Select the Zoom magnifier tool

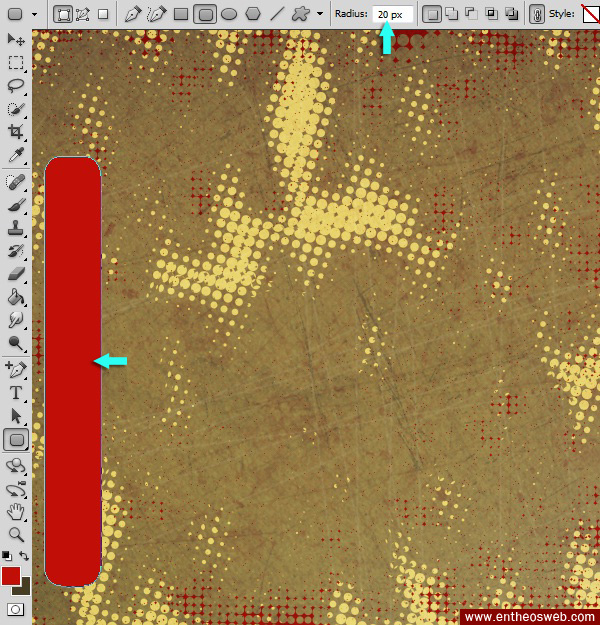pos(16,534)
